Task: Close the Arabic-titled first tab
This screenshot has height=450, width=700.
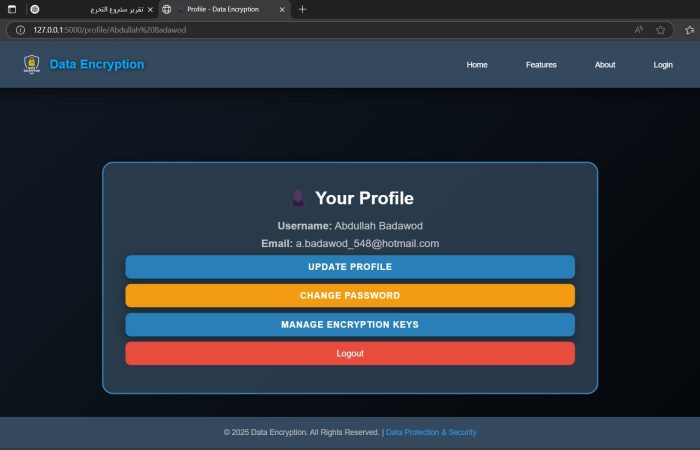Action: point(150,9)
